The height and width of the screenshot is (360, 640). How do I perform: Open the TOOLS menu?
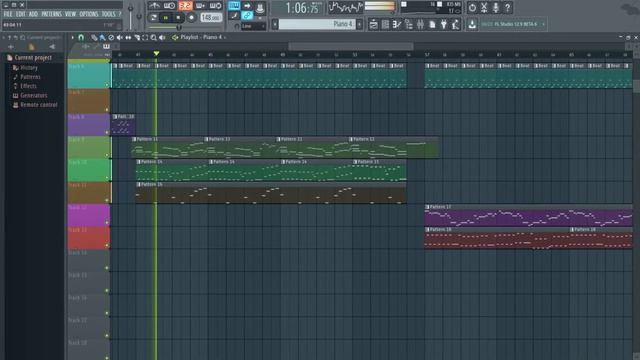(109, 14)
